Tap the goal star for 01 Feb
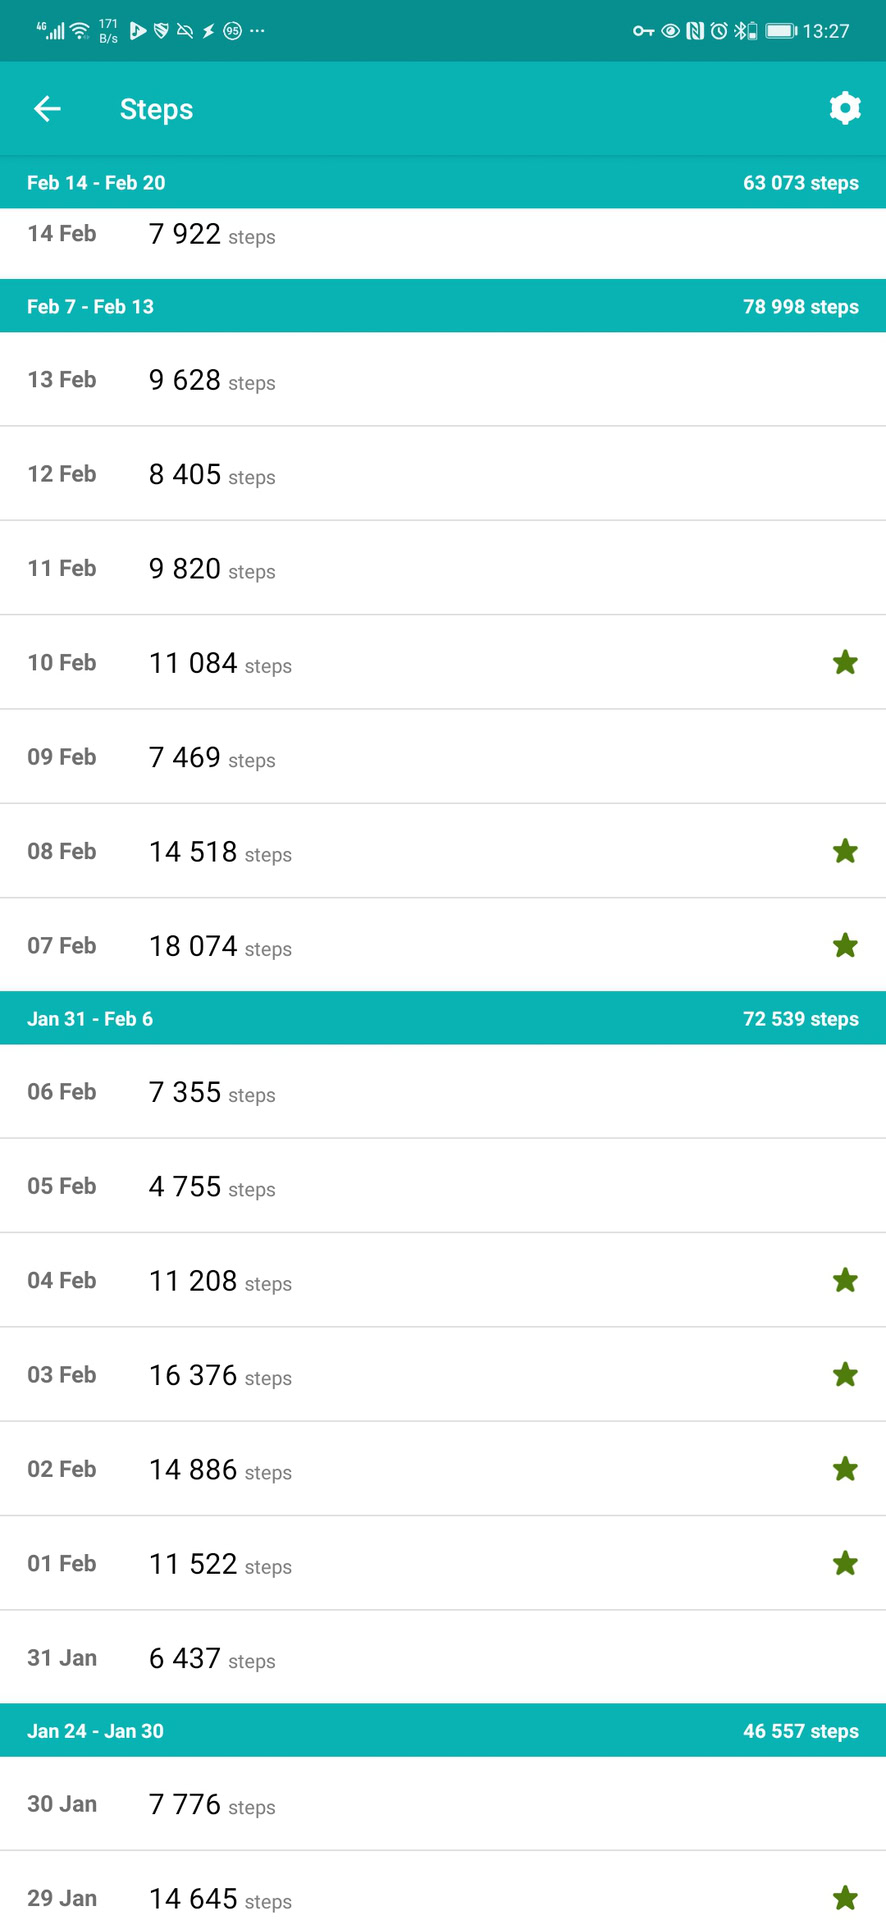 [845, 1563]
